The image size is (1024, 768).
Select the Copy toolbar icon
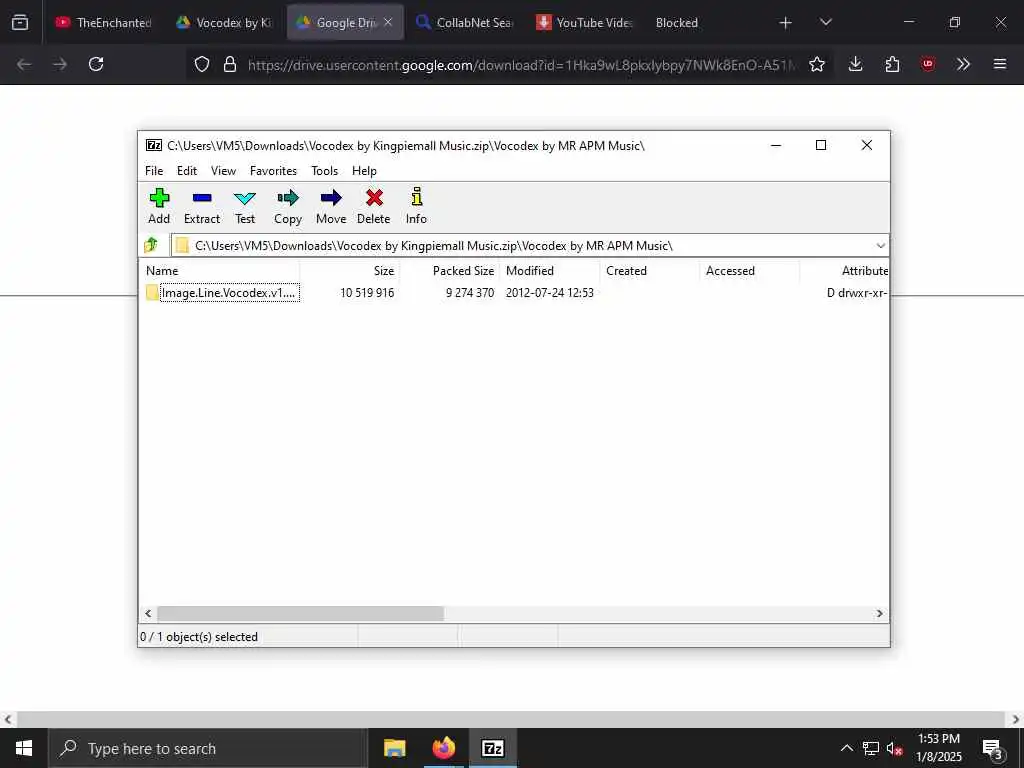(x=288, y=206)
